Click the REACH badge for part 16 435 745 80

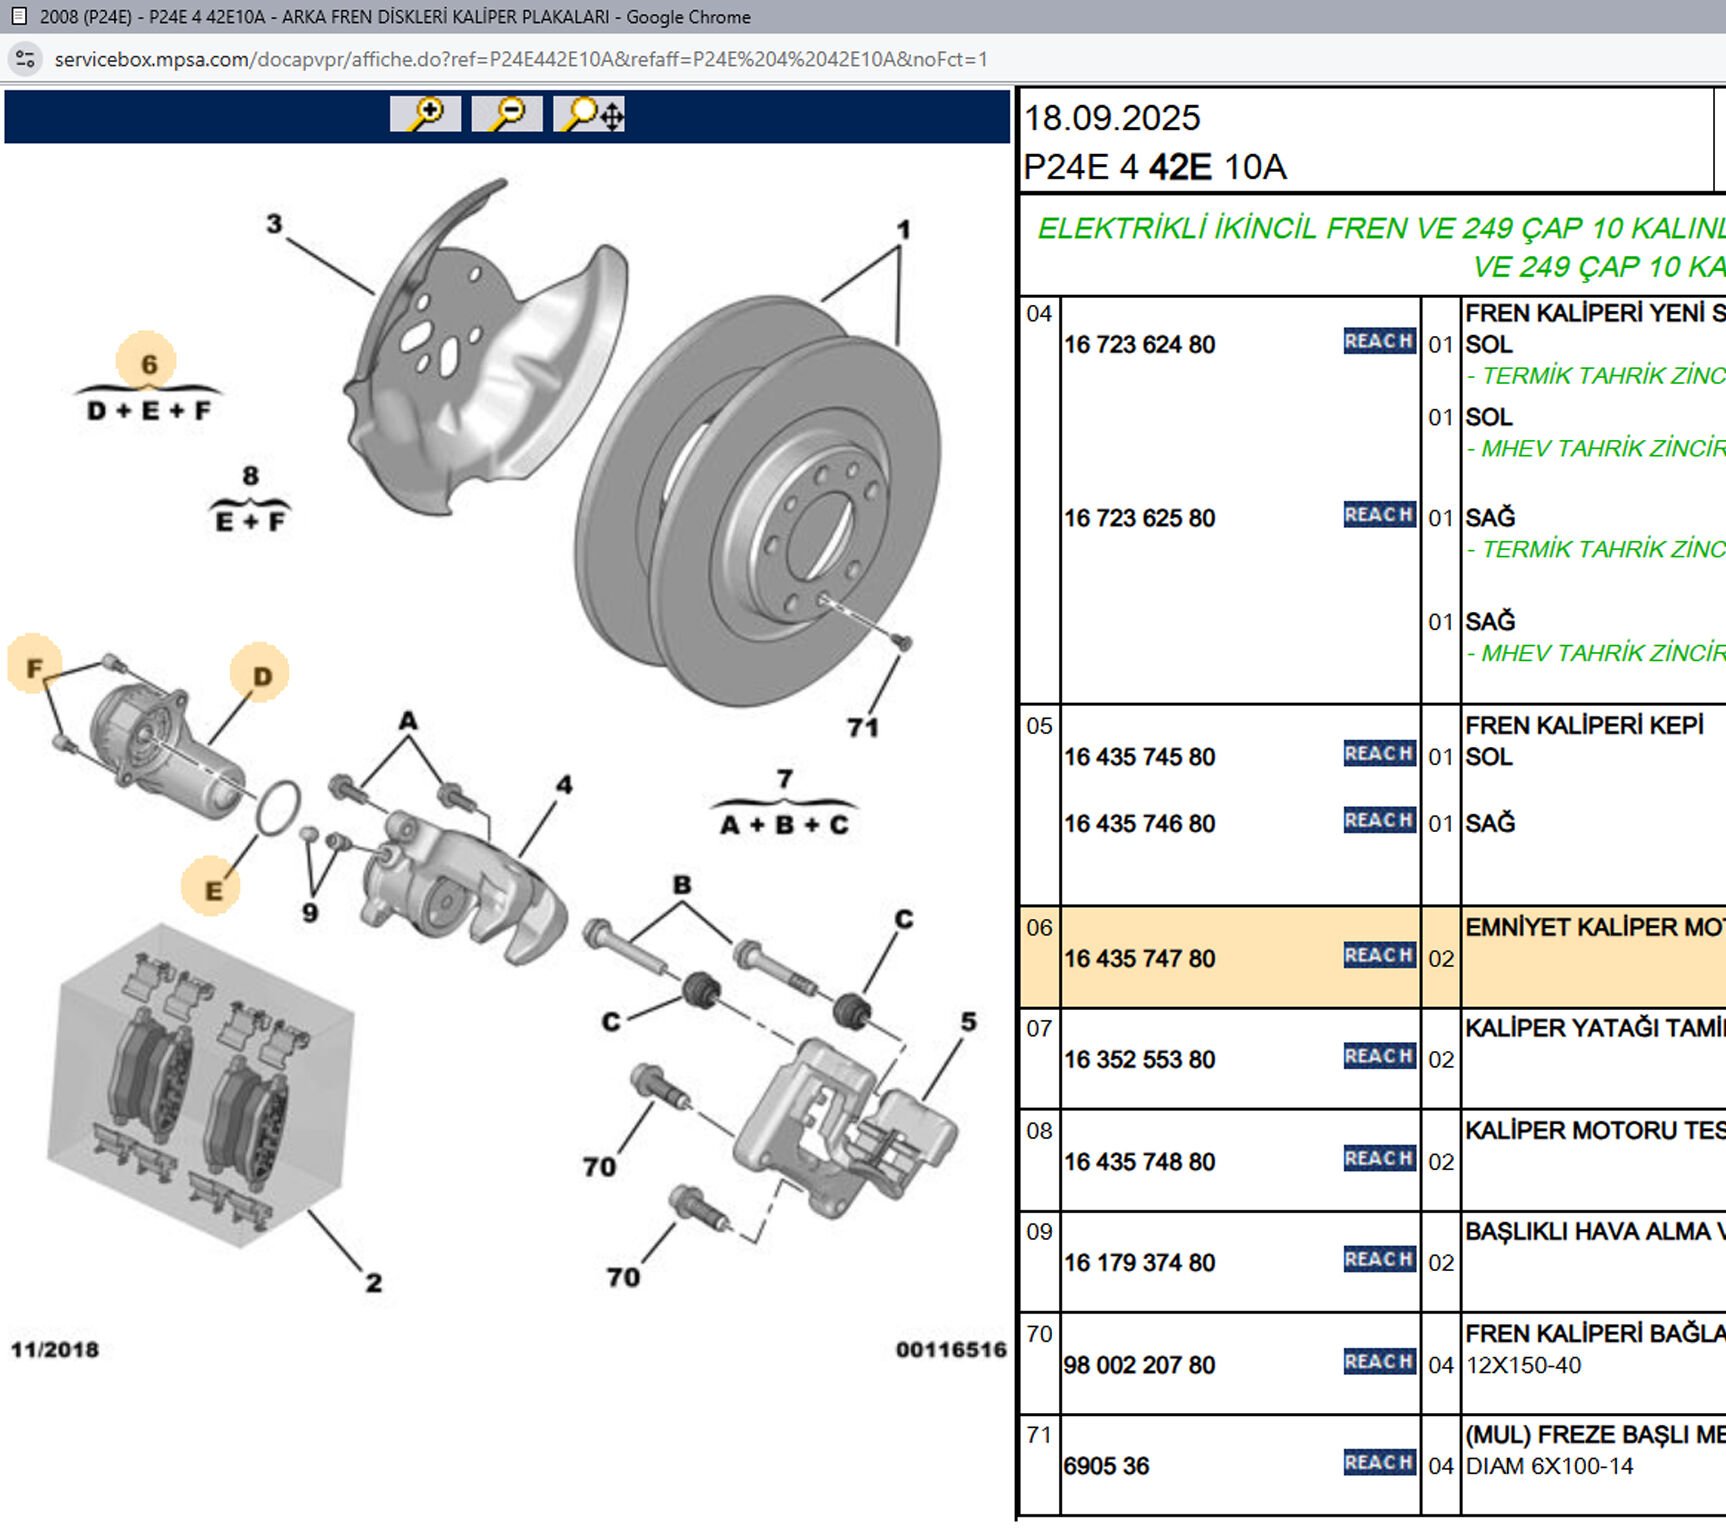pyautogui.click(x=1379, y=754)
